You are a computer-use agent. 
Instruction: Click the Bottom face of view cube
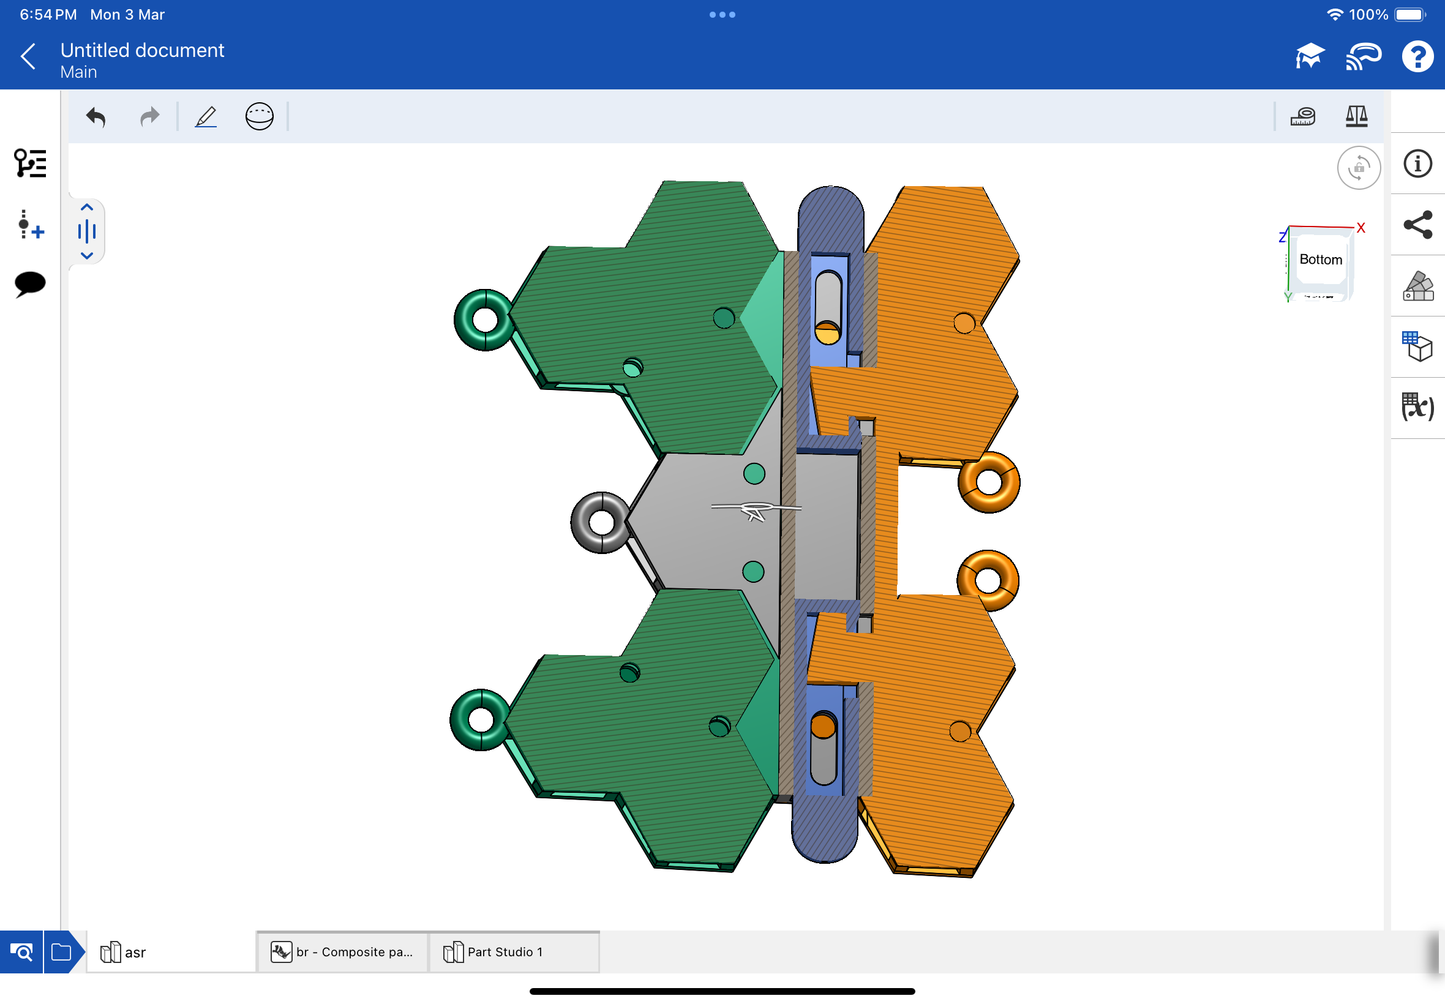(1320, 260)
